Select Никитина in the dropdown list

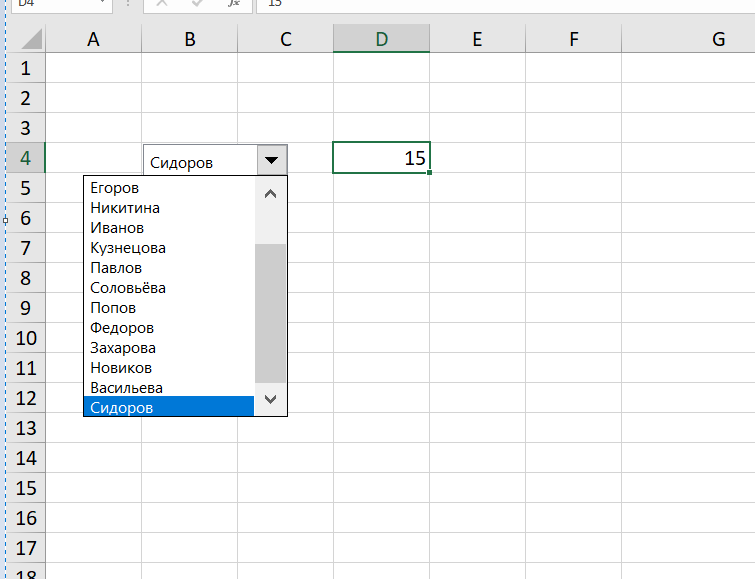coord(169,208)
